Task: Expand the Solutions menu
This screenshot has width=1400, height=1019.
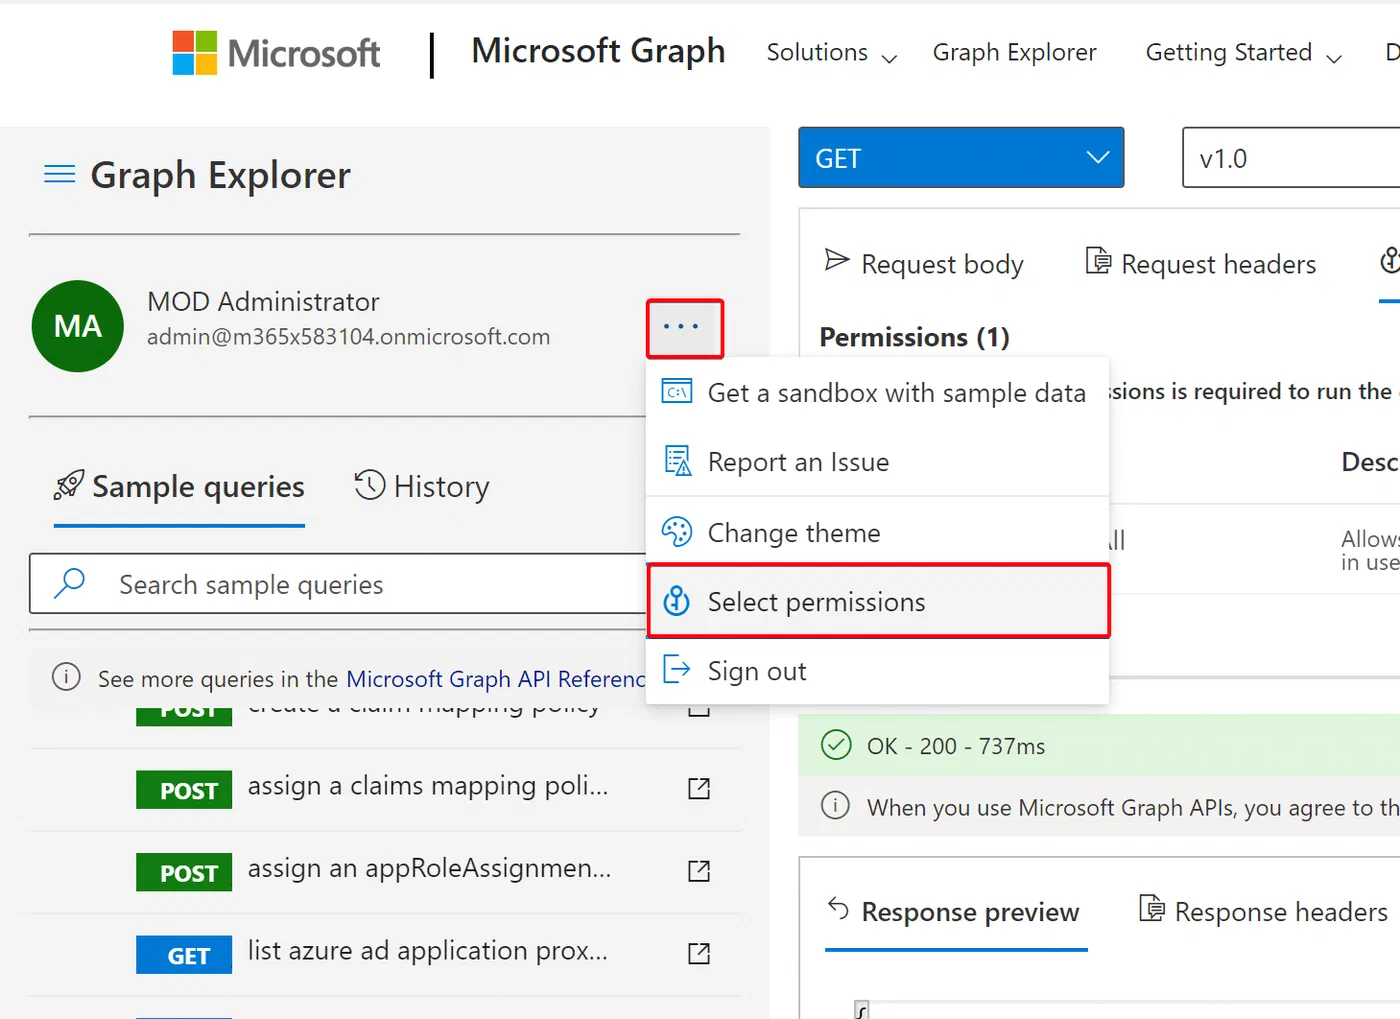Action: click(x=832, y=53)
